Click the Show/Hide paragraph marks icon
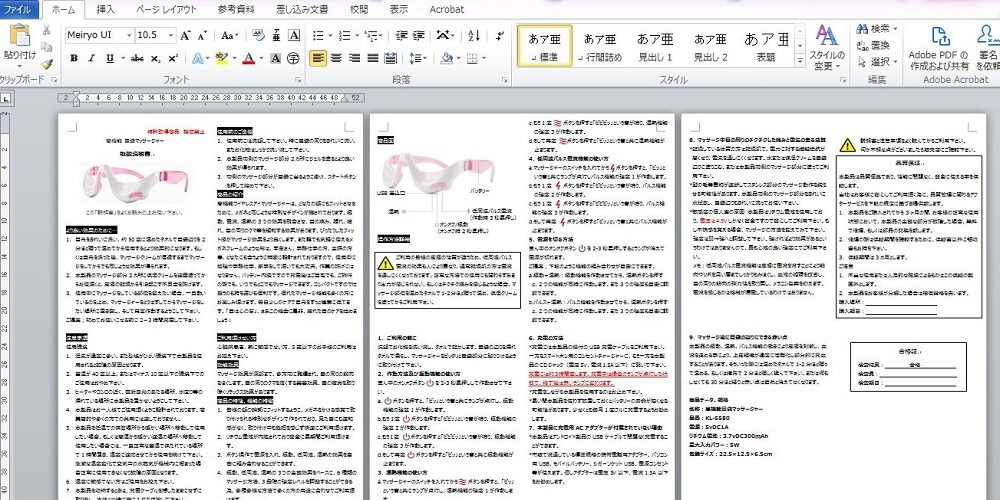 click(x=499, y=35)
